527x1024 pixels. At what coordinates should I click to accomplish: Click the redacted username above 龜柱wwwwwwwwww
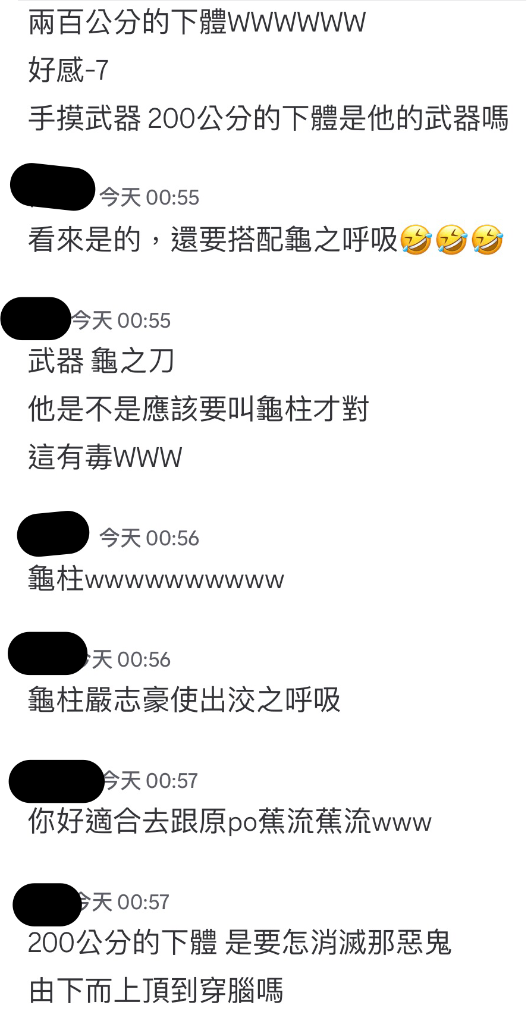(x=53, y=534)
